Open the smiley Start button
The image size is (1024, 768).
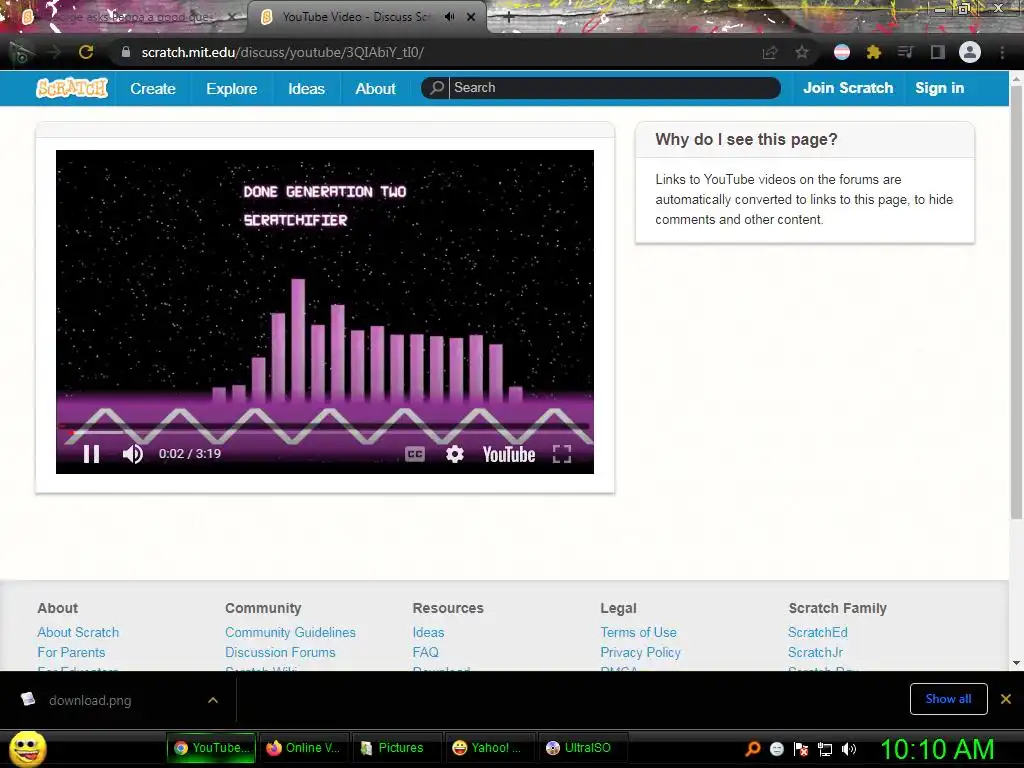point(27,748)
